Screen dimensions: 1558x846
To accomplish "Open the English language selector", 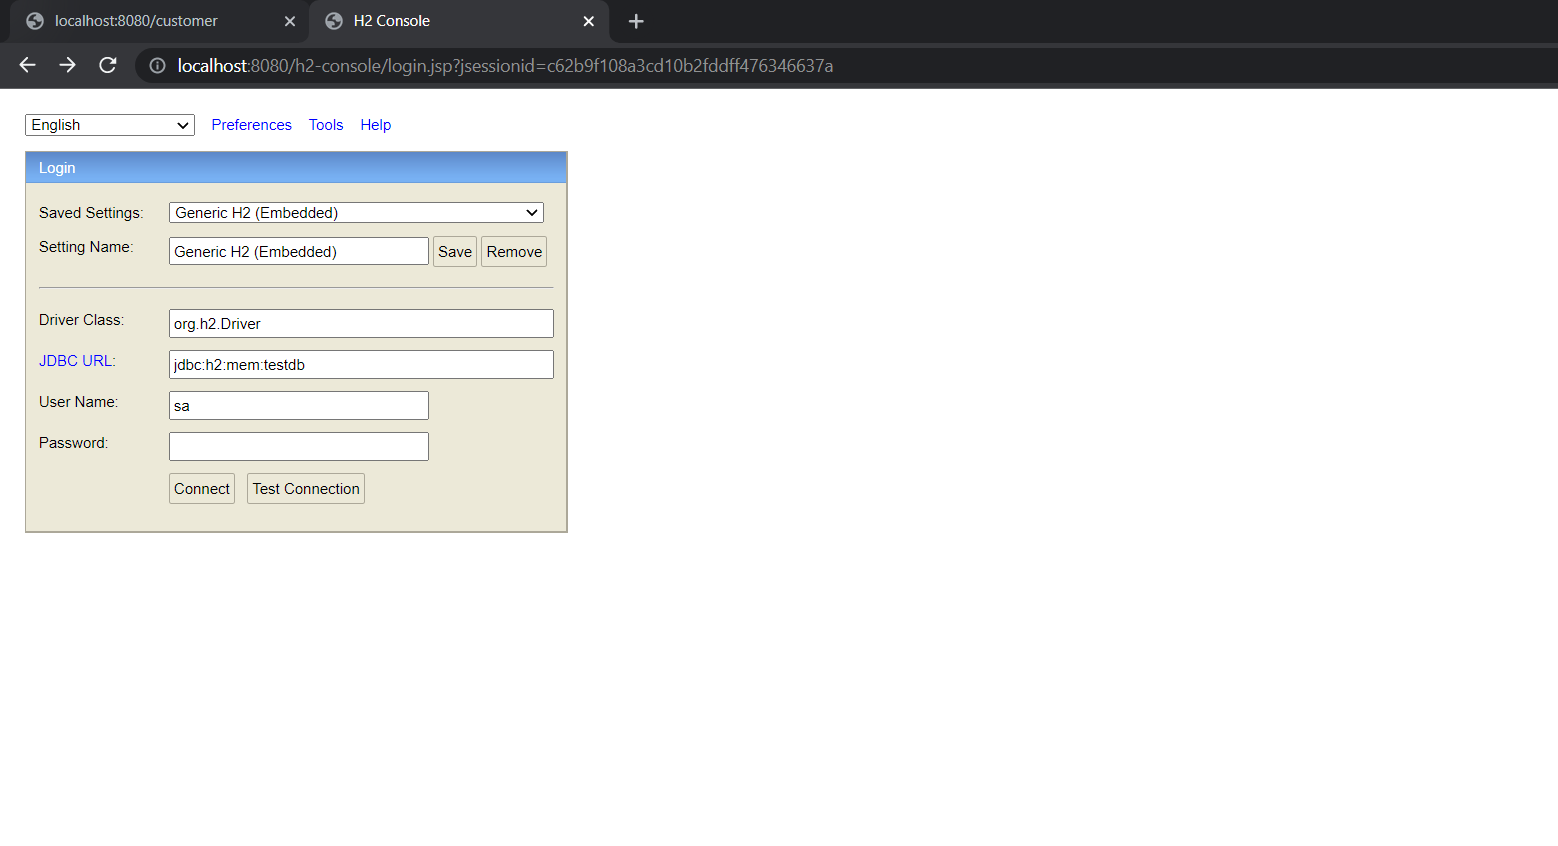I will click(109, 124).
